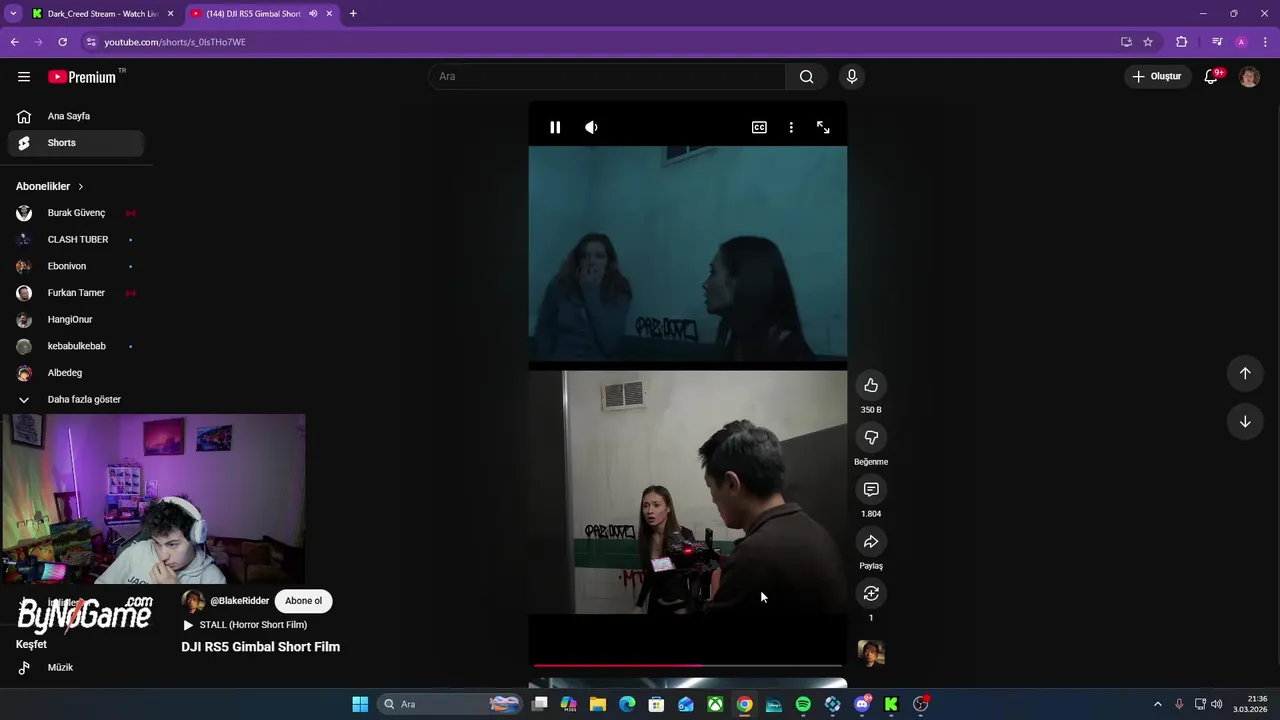Open File Explorer from taskbar
Viewport: 1280px width, 720px height.
(598, 704)
